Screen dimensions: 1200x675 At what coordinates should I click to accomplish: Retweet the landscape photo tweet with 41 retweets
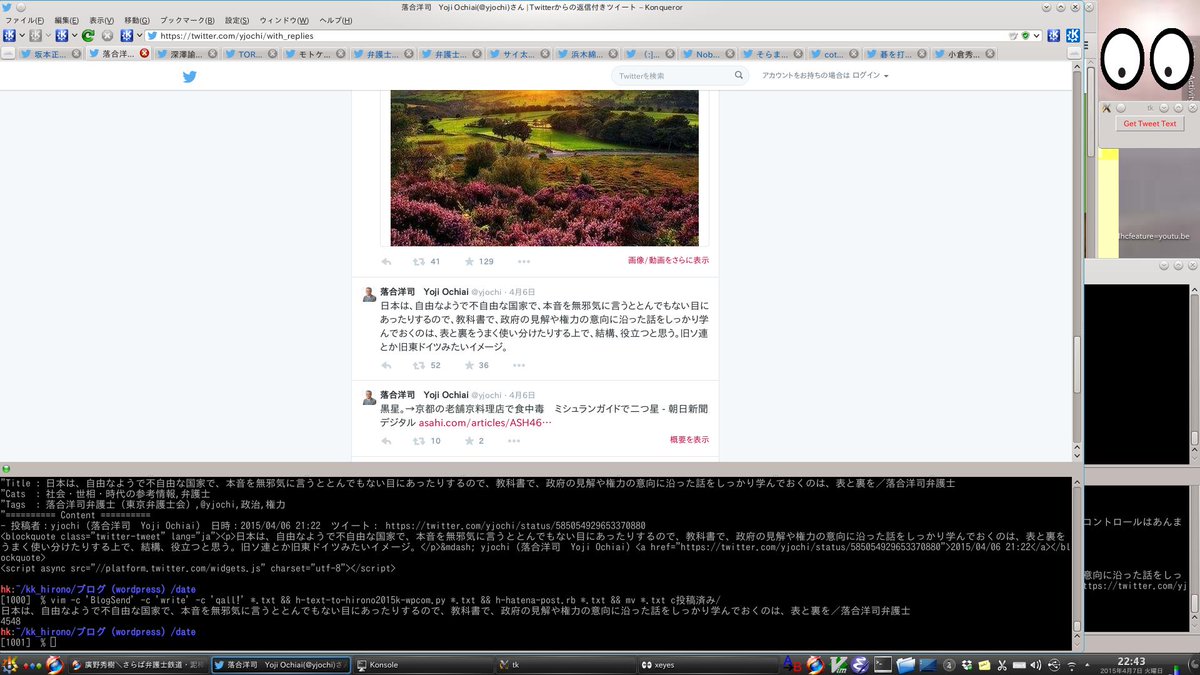[419, 261]
